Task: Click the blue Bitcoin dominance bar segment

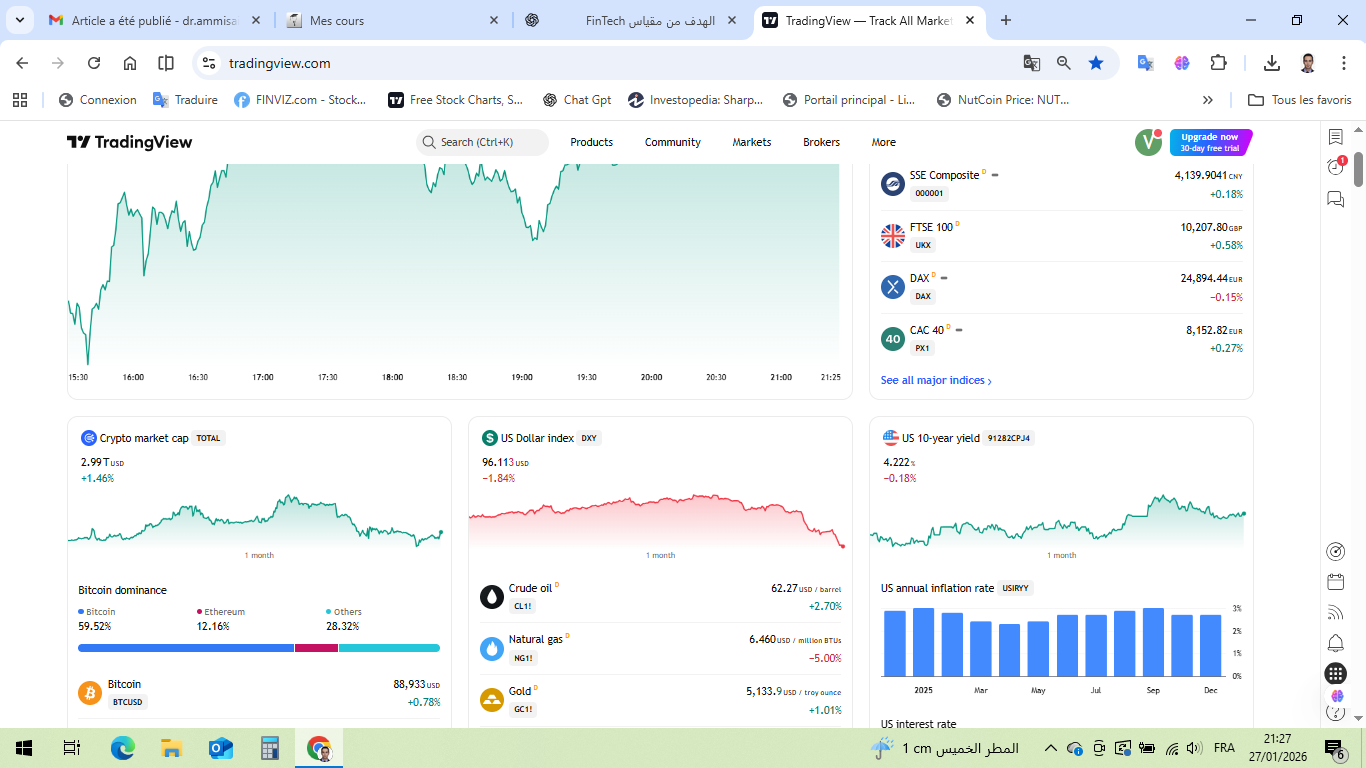Action: 185,648
